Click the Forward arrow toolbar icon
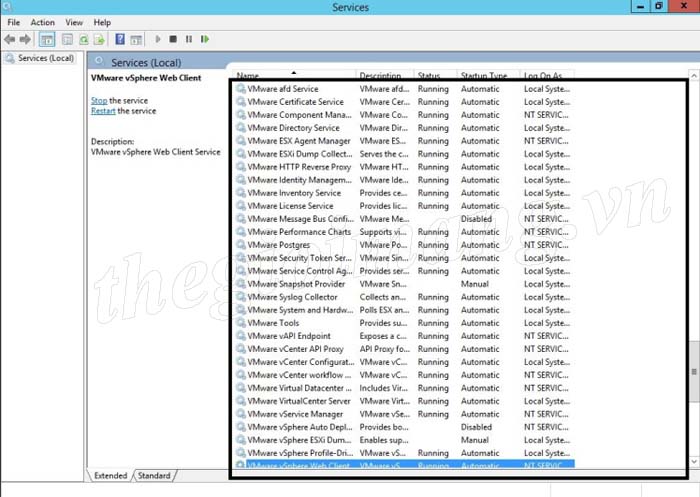This screenshot has height=497, width=700. pyautogui.click(x=25, y=39)
